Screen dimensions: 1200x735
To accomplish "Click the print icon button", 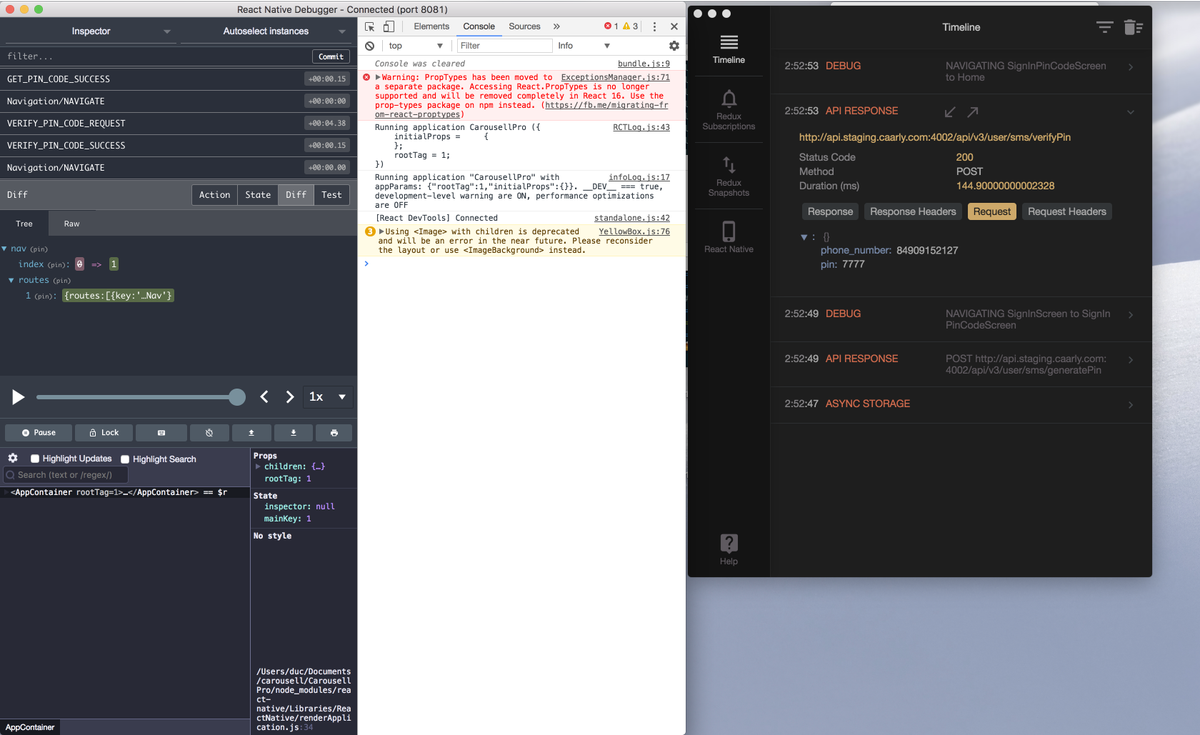I will coord(334,433).
